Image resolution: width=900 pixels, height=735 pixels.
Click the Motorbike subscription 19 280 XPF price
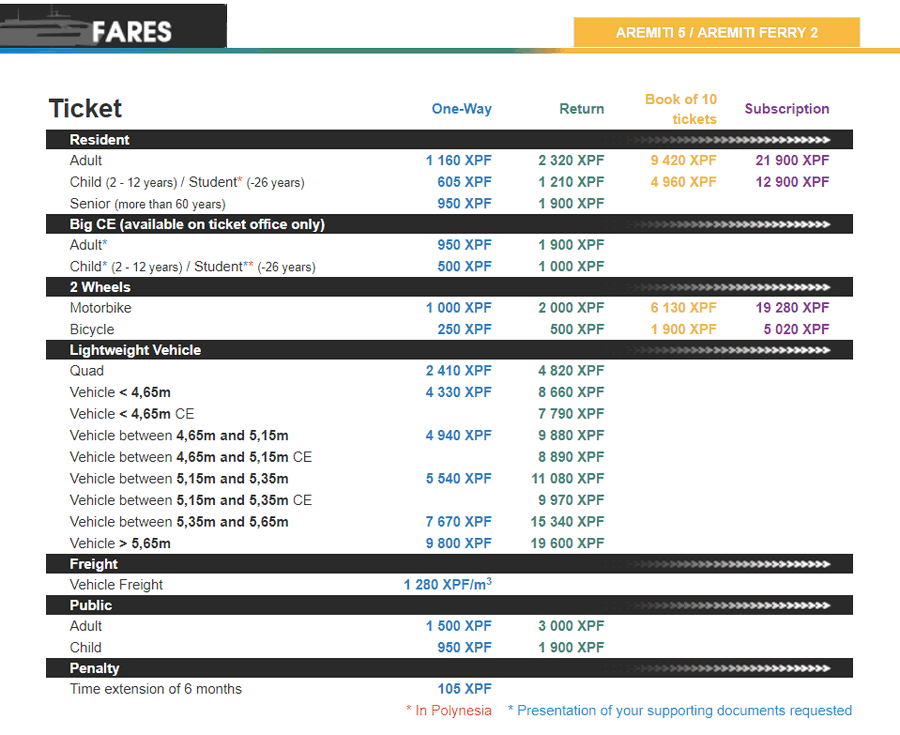(x=792, y=308)
